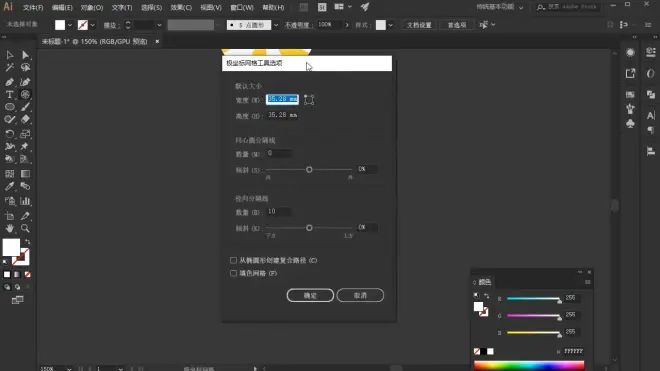Select the Polar Grid tool
The image size is (660, 371).
point(25,94)
